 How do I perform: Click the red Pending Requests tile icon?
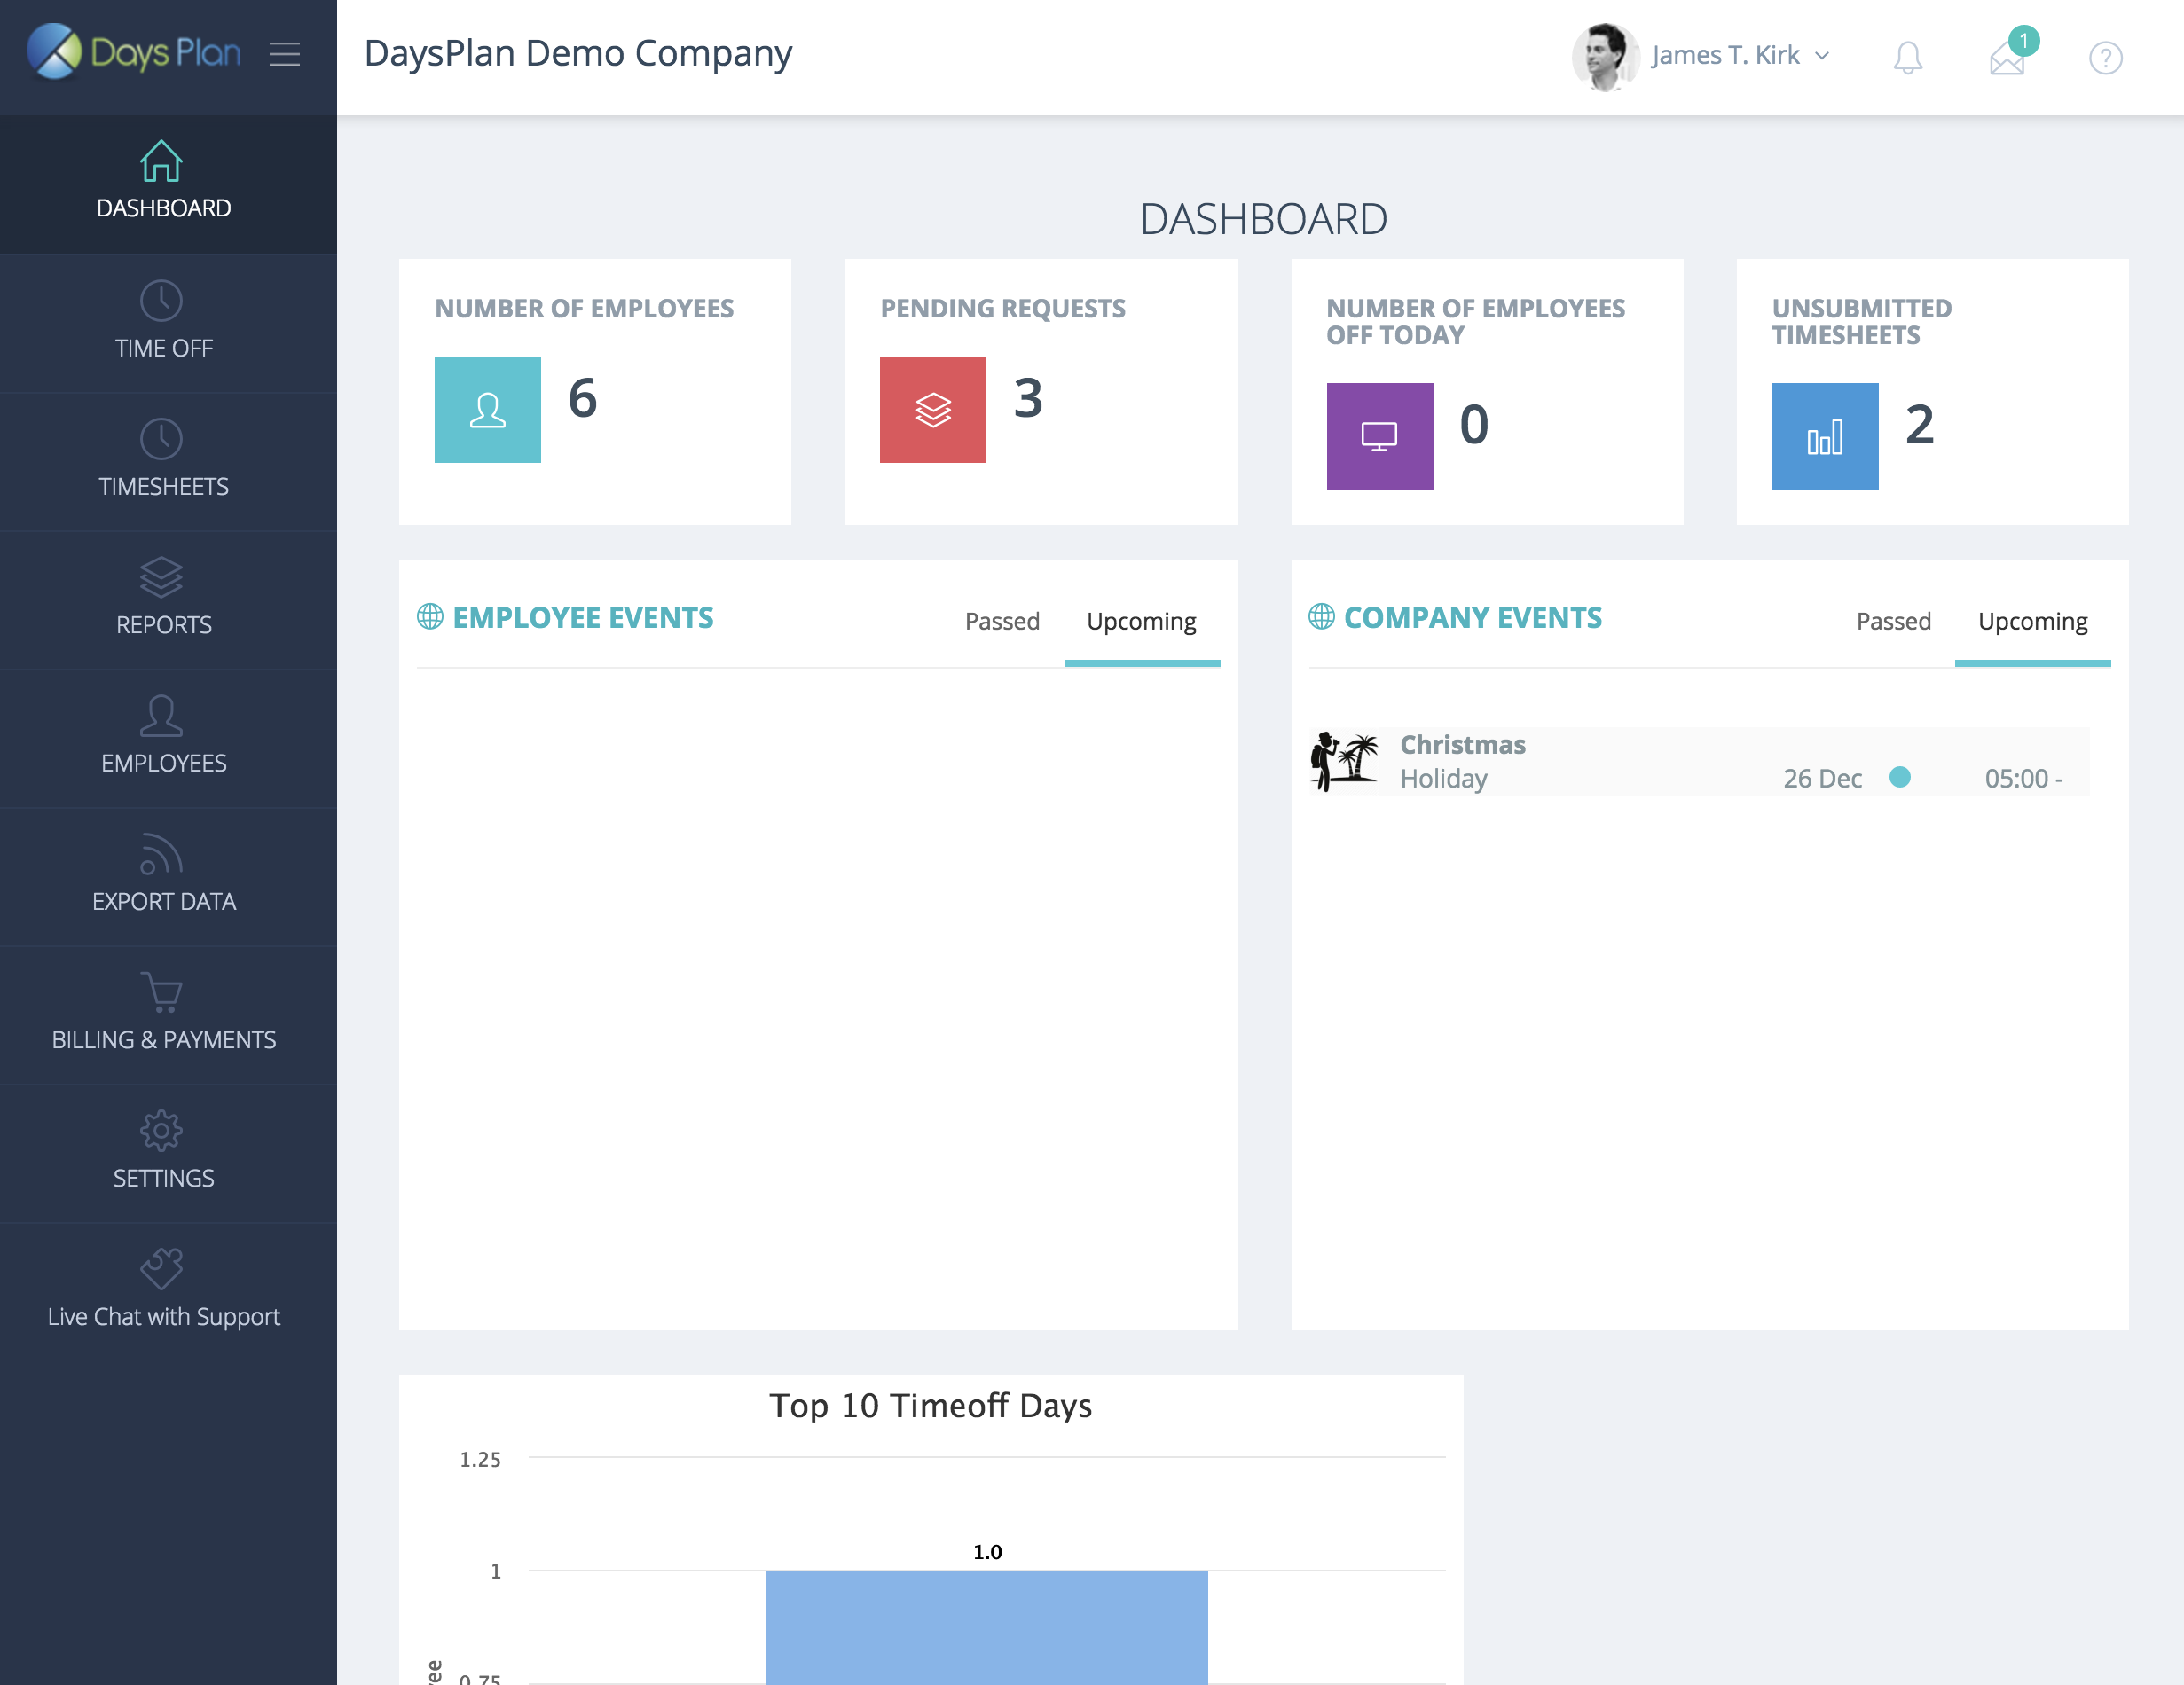pos(932,410)
